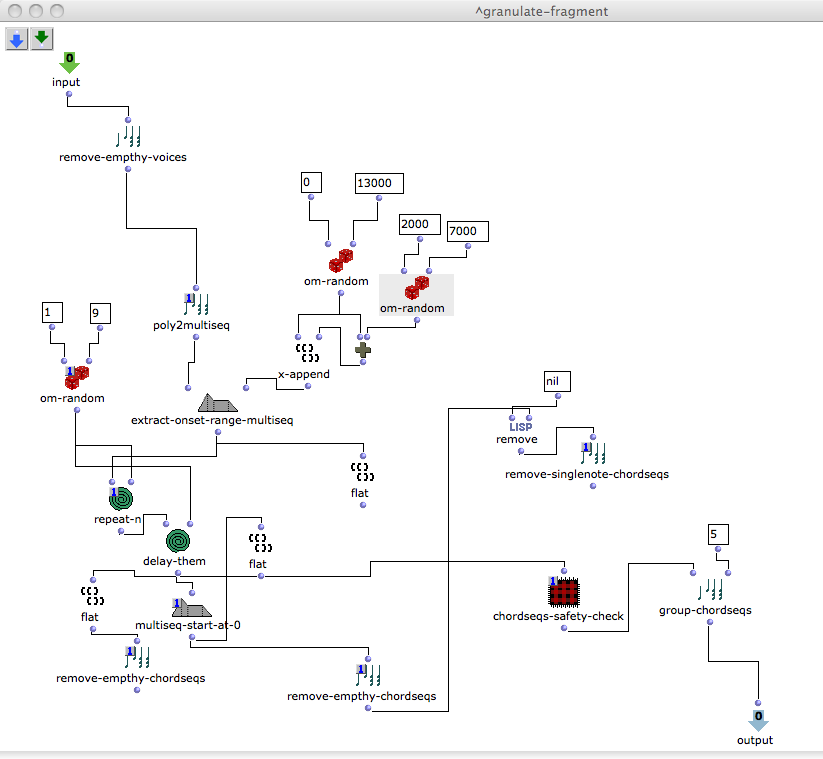Image resolution: width=823 pixels, height=759 pixels.
Task: Click the value box containing 13000
Action: tap(378, 183)
